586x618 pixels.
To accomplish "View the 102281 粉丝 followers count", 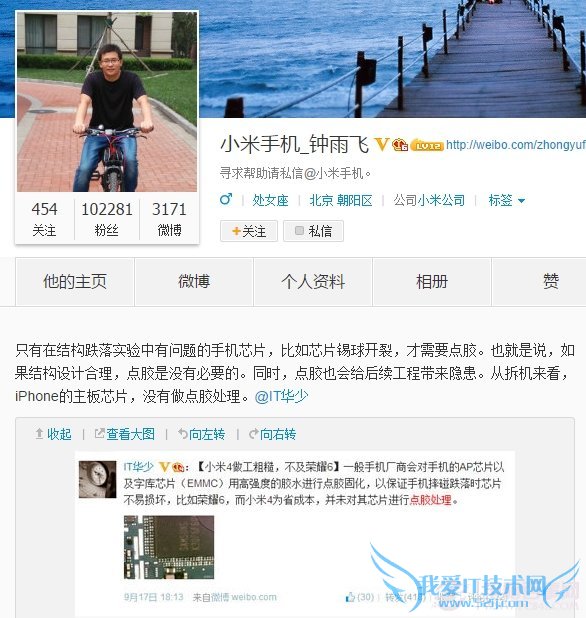I will coord(107,219).
